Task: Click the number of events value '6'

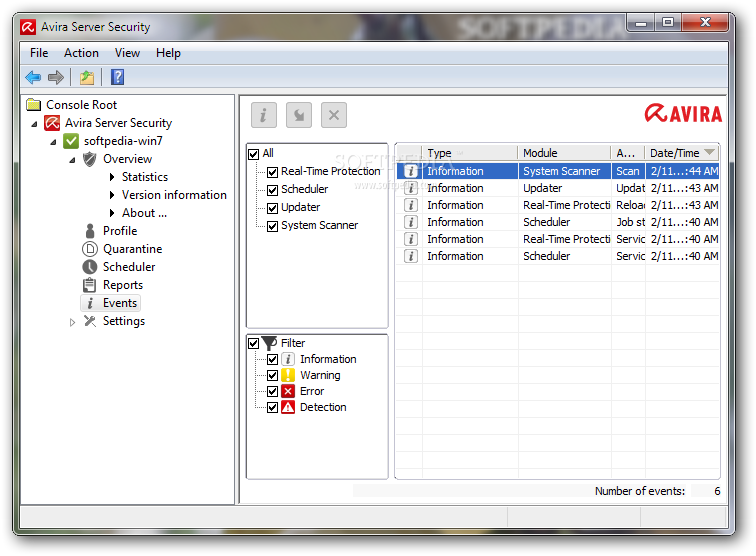Action: pyautogui.click(x=717, y=491)
